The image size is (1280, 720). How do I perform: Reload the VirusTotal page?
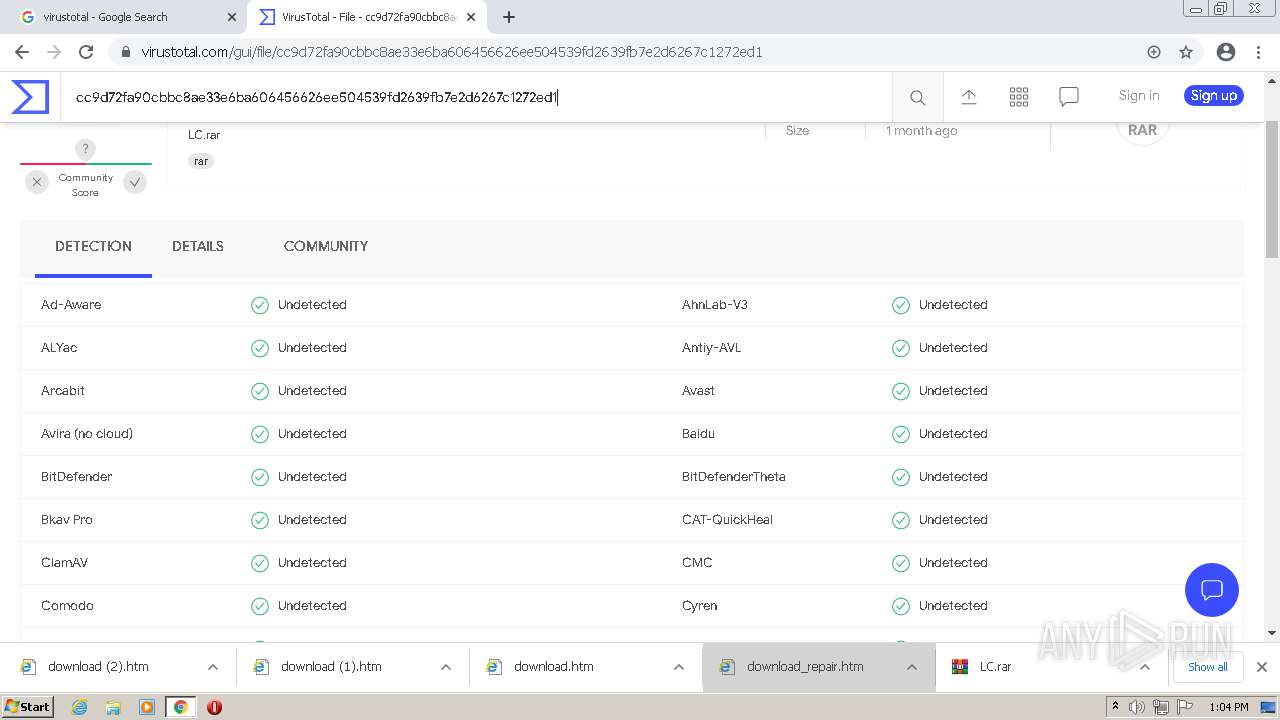[x=86, y=52]
